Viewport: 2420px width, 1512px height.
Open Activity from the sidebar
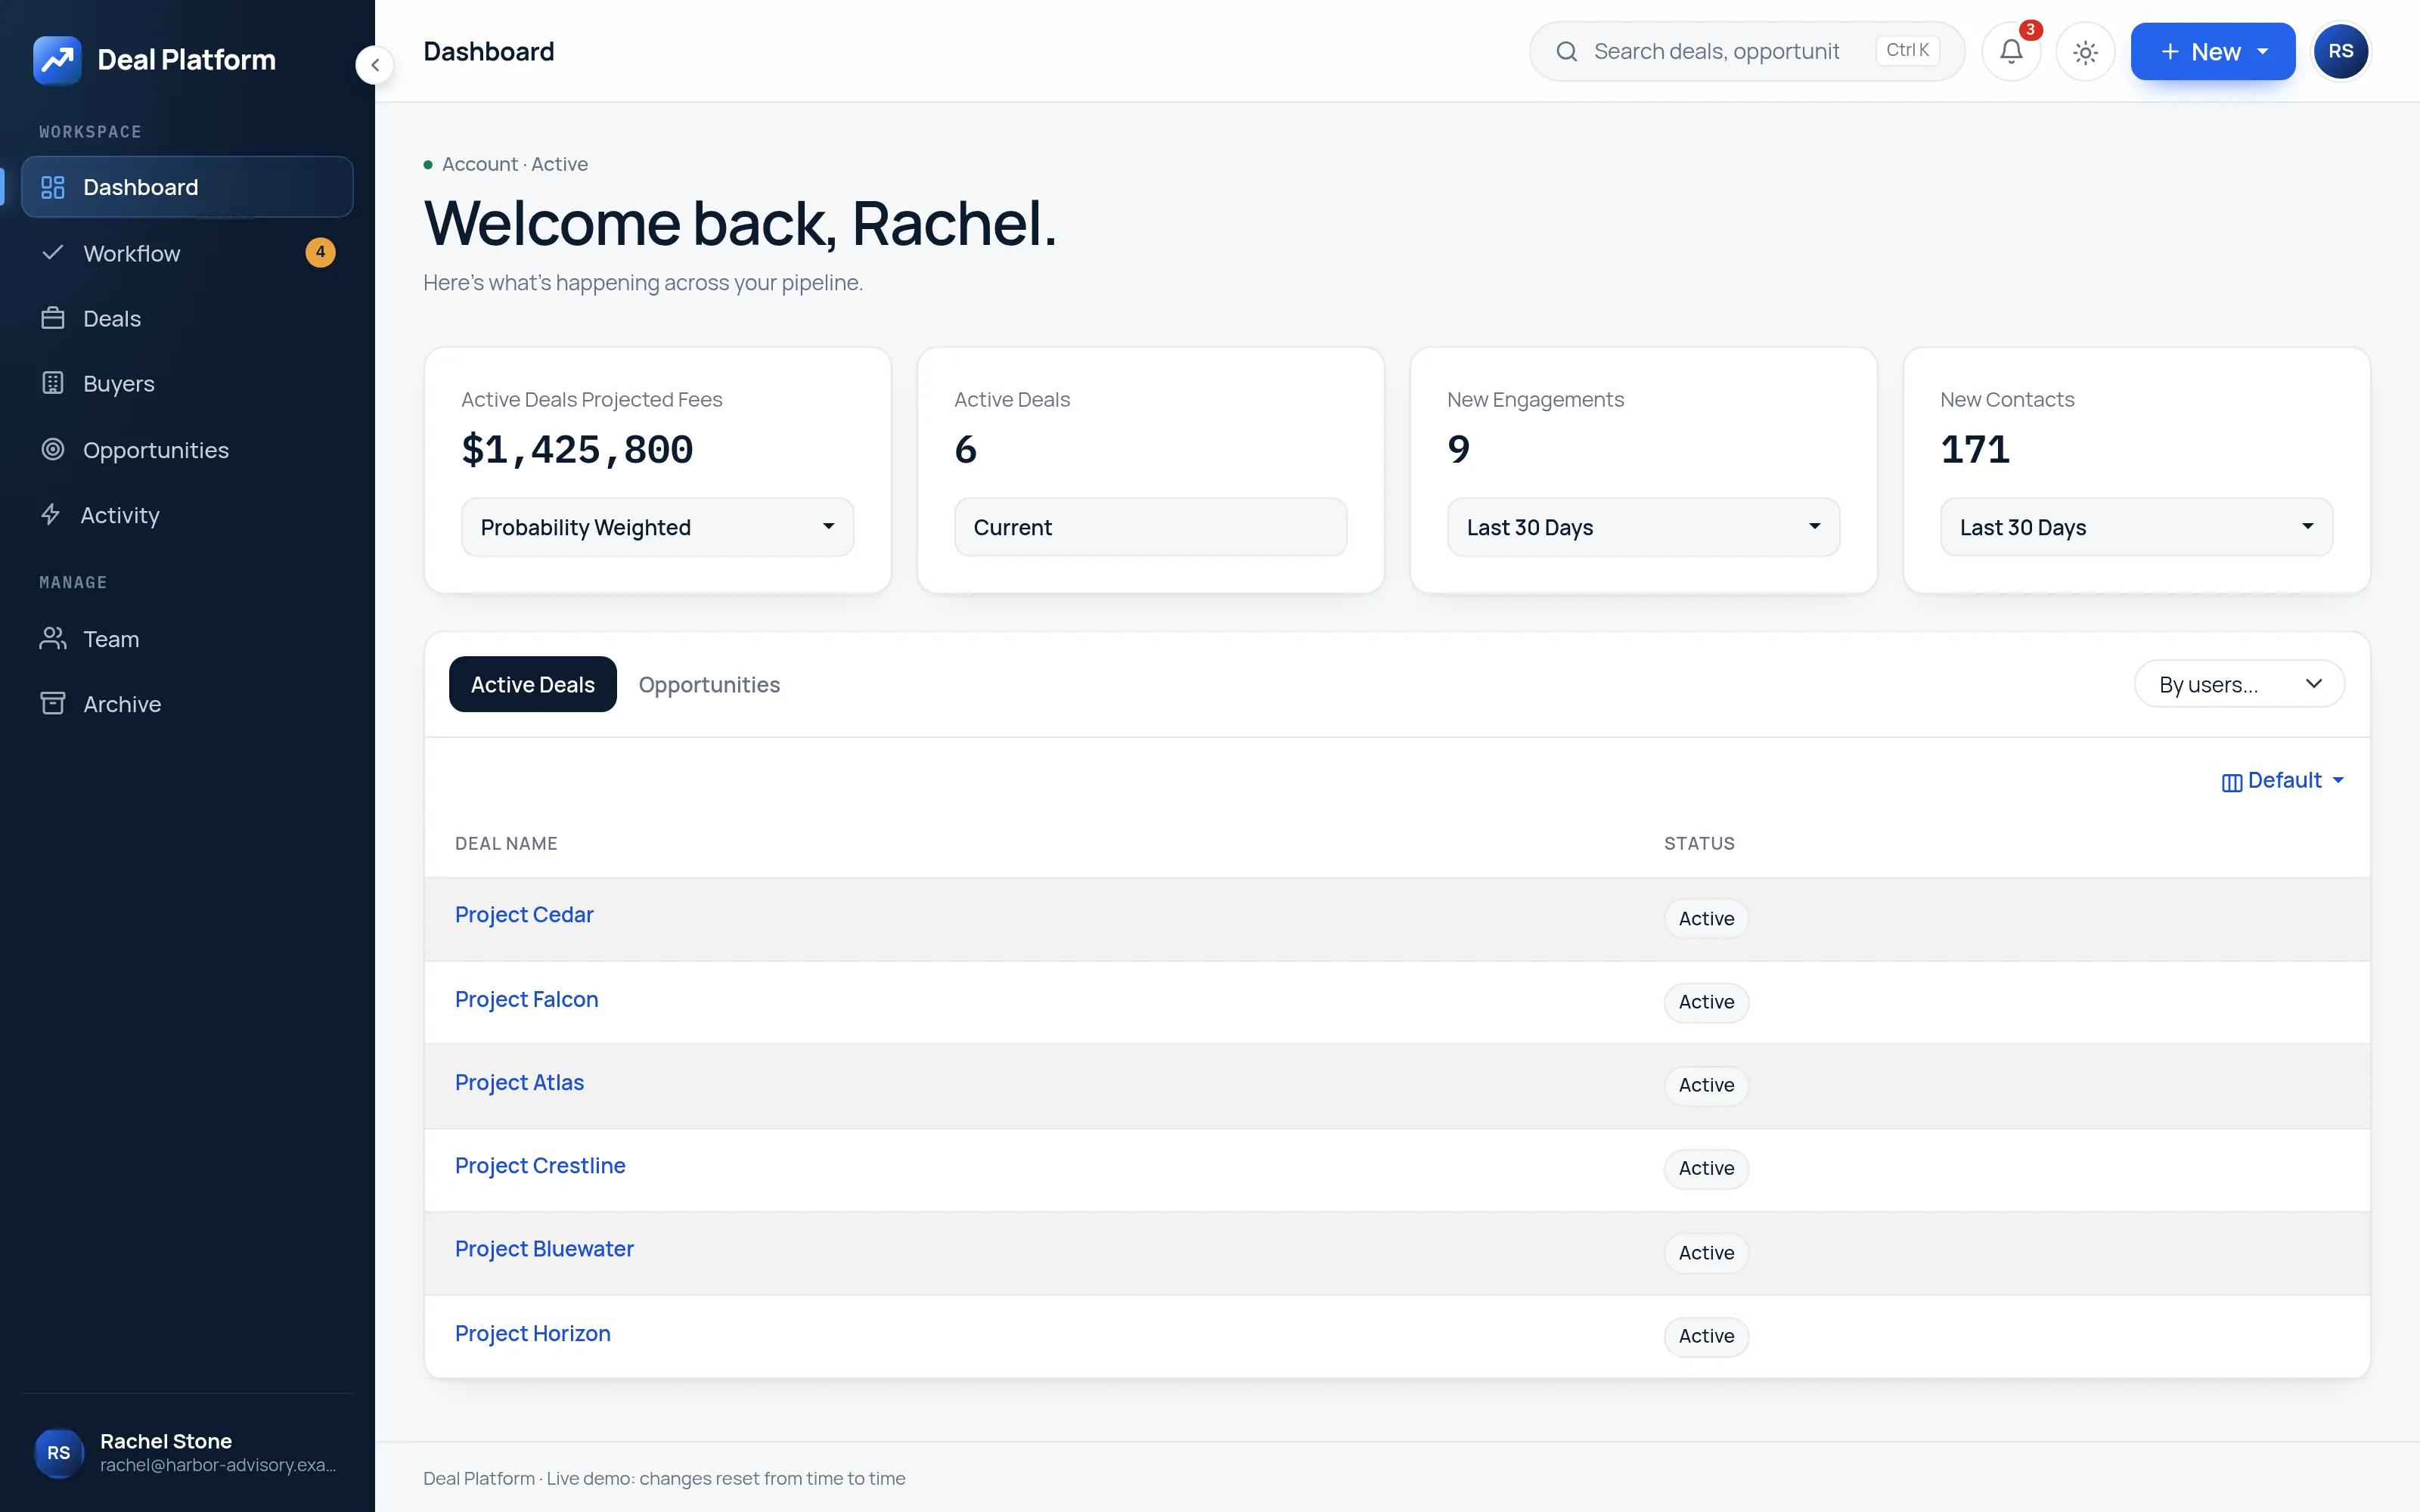tap(187, 515)
